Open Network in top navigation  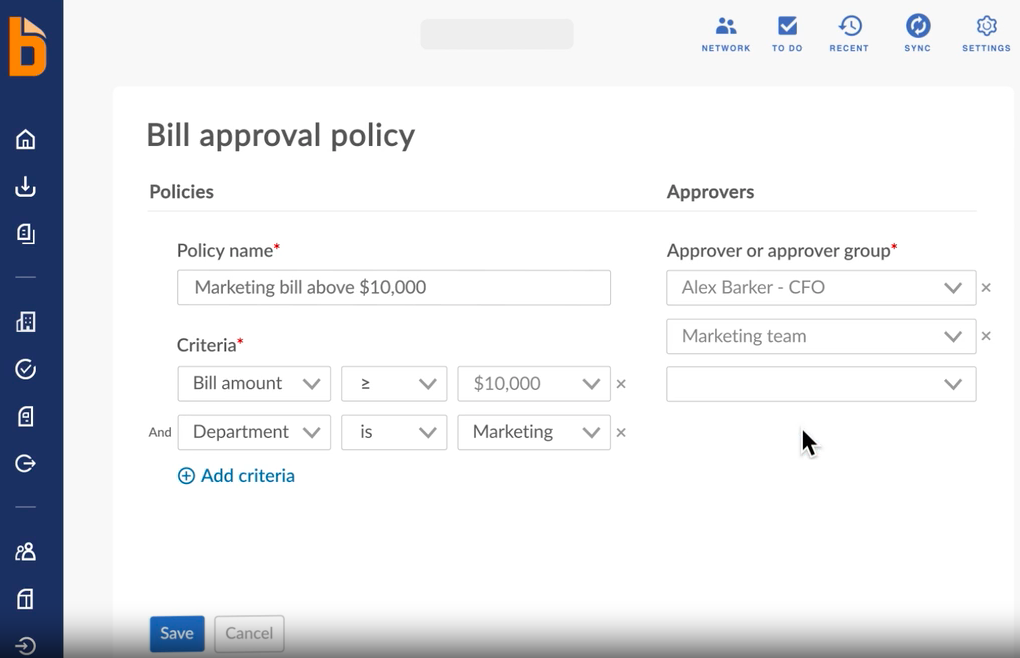725,34
